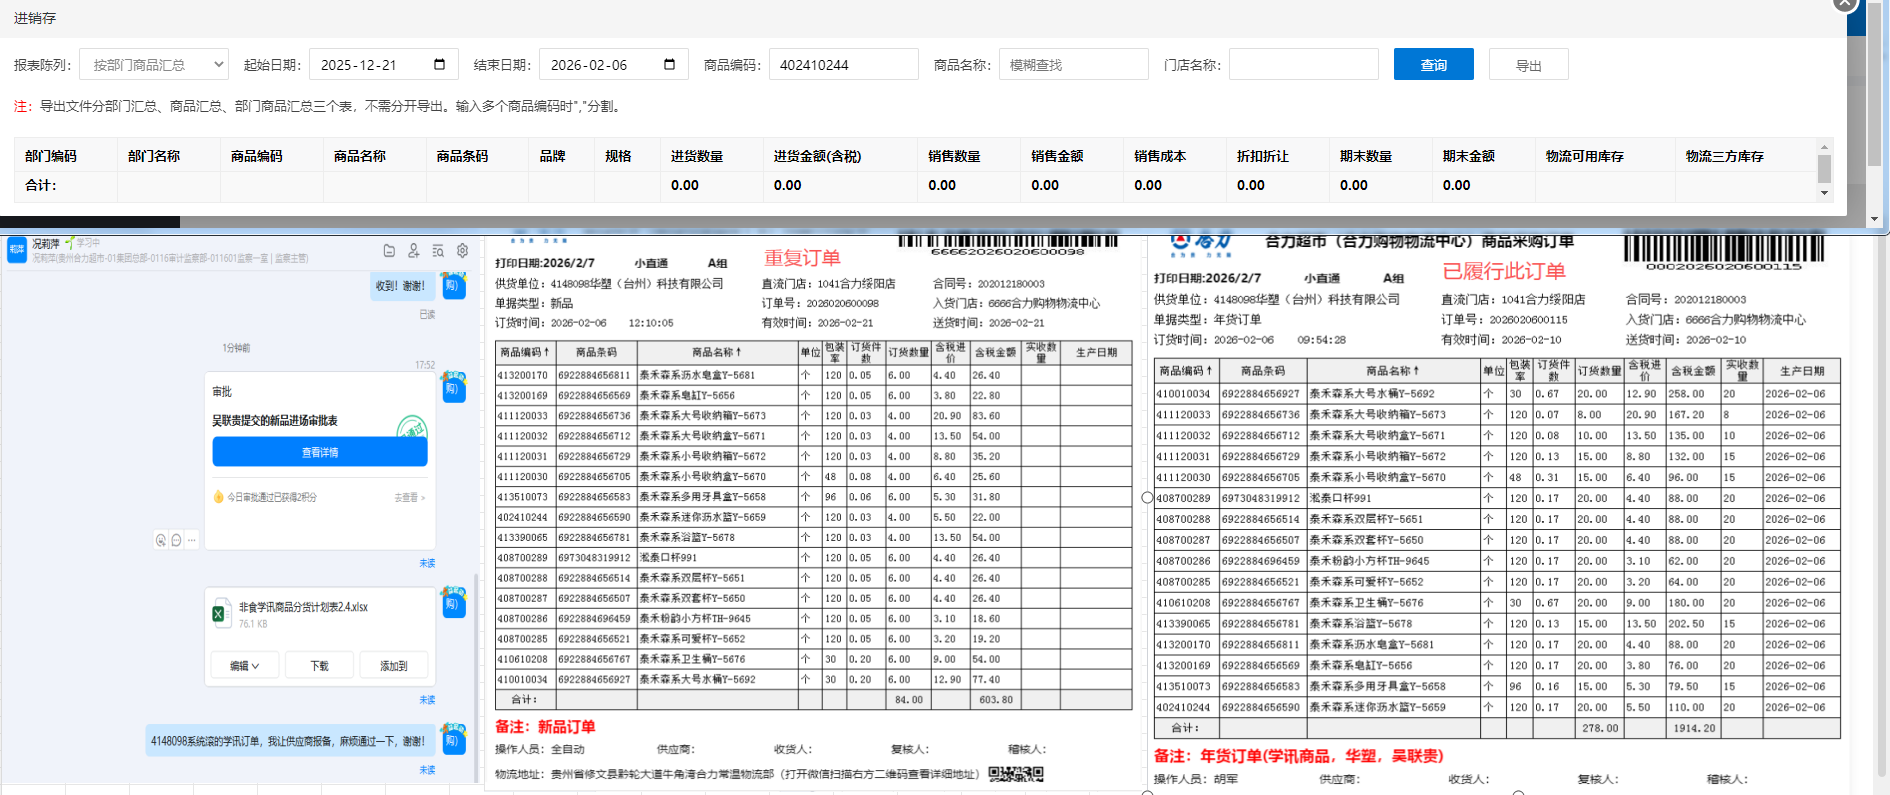Click the 商品名称 fuzzy search field
Screen dimensions: 1890x795
1073,65
